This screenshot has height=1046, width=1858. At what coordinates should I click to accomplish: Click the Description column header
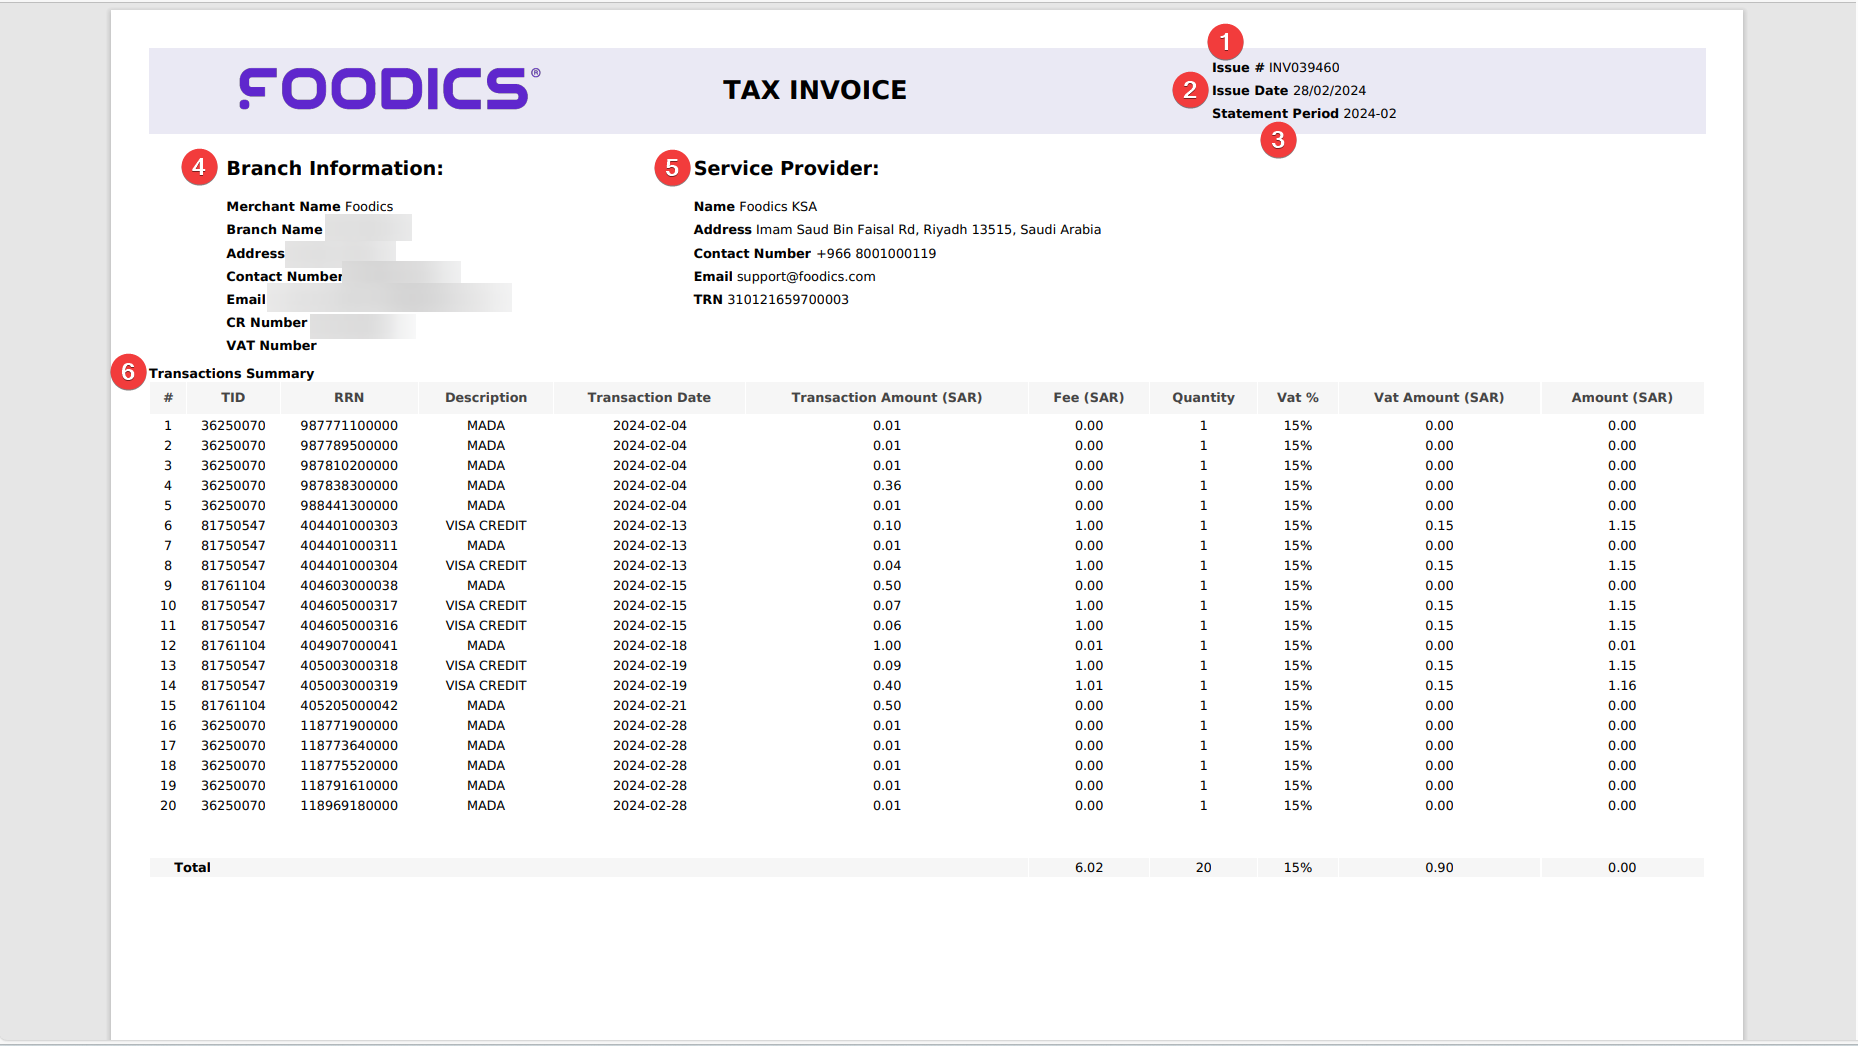point(486,398)
